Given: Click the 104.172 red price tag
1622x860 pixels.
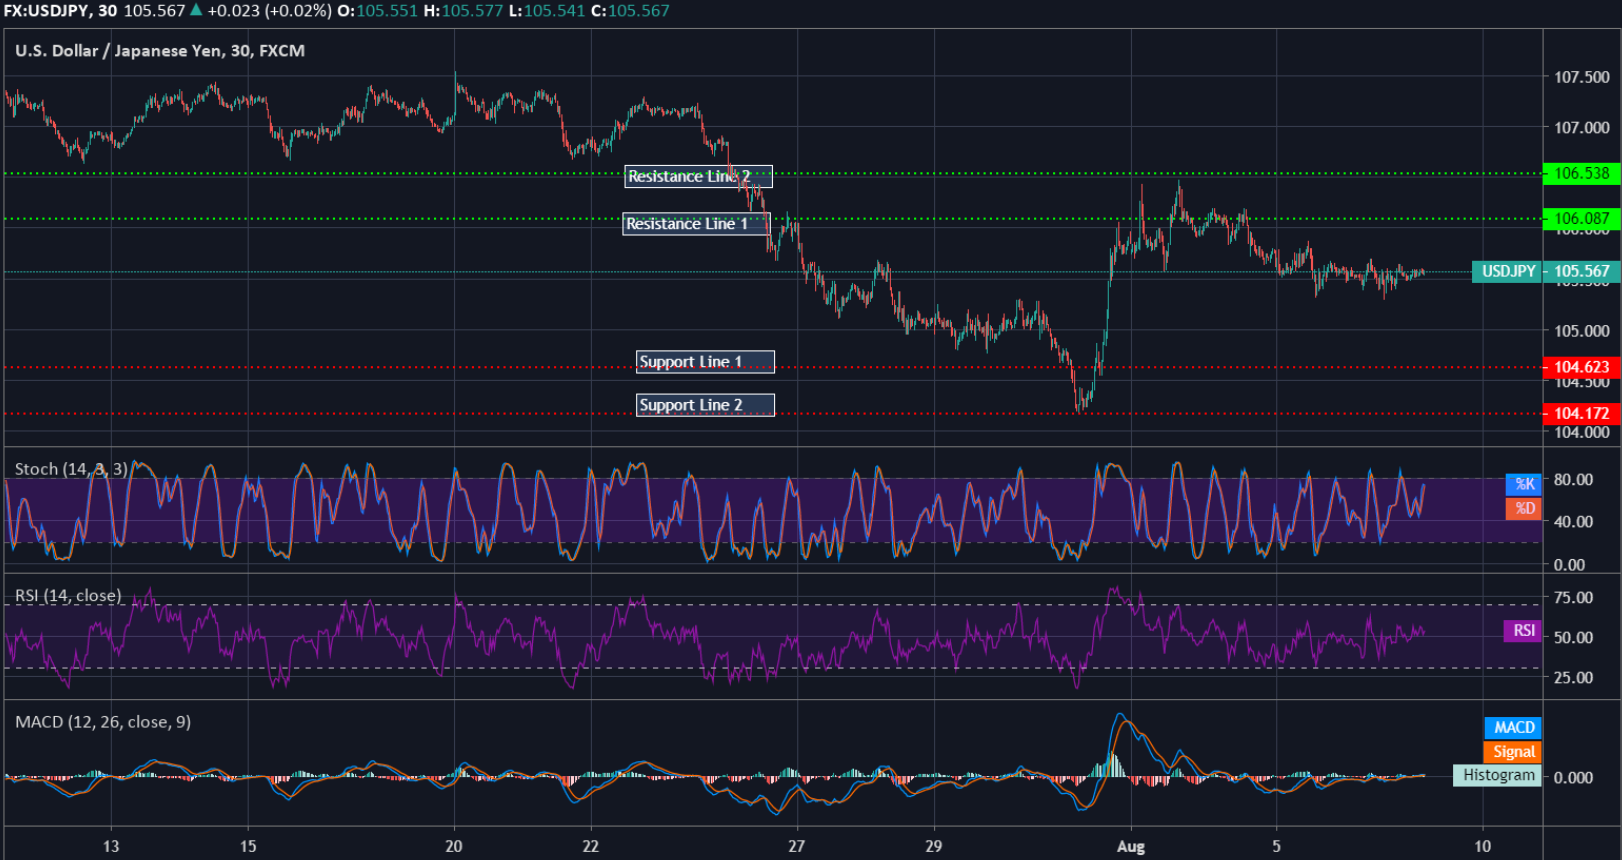Looking at the screenshot, I should [1581, 413].
